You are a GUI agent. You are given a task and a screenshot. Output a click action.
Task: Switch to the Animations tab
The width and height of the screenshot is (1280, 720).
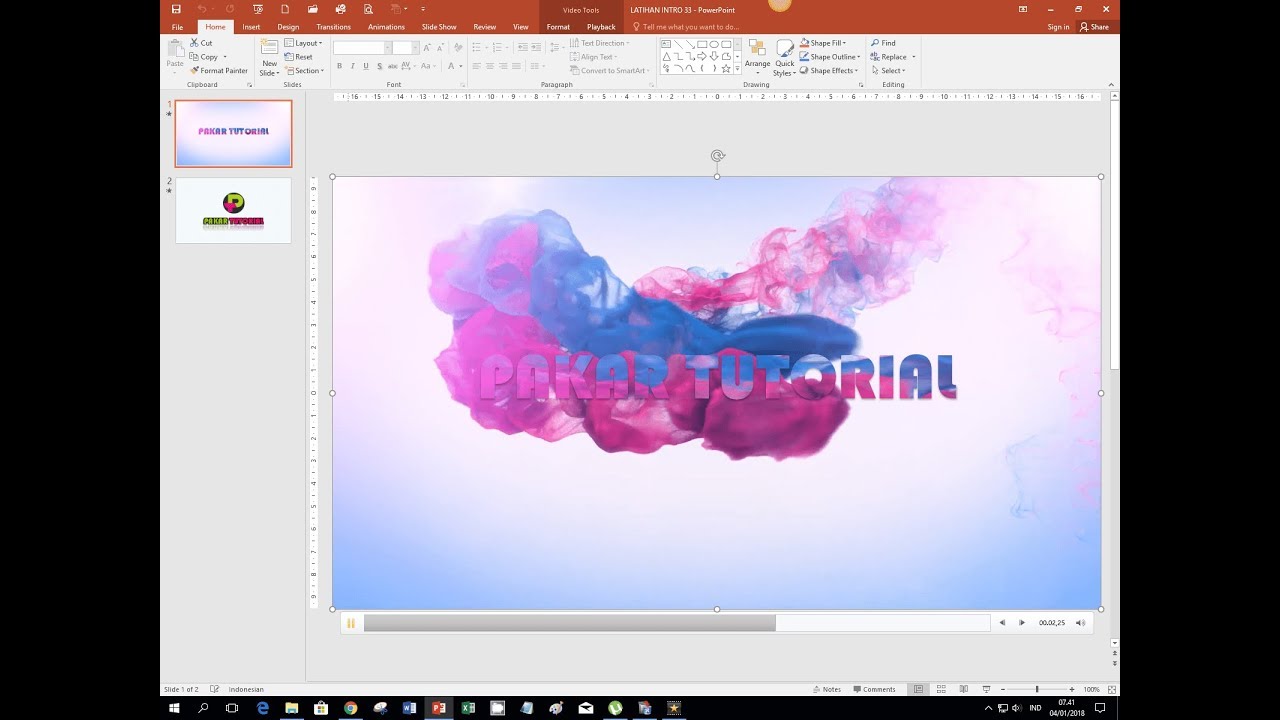pyautogui.click(x=386, y=27)
